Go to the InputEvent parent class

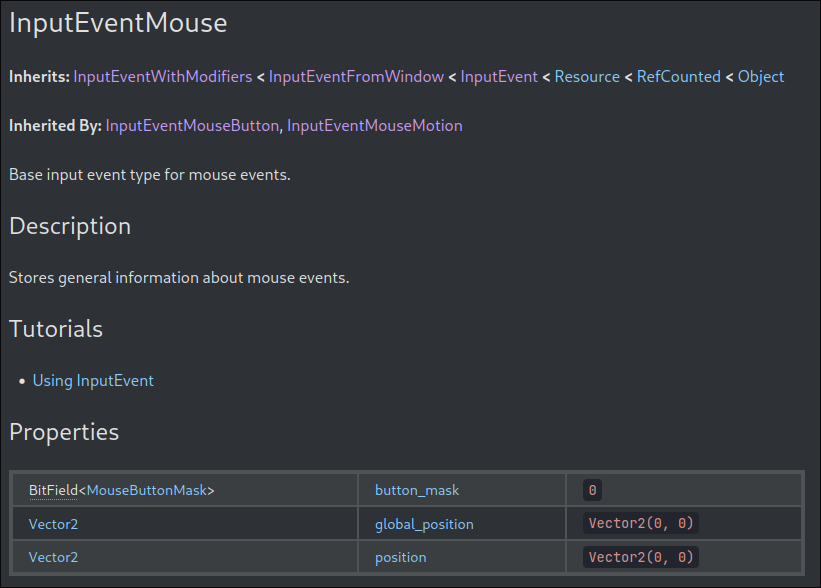[x=499, y=77]
